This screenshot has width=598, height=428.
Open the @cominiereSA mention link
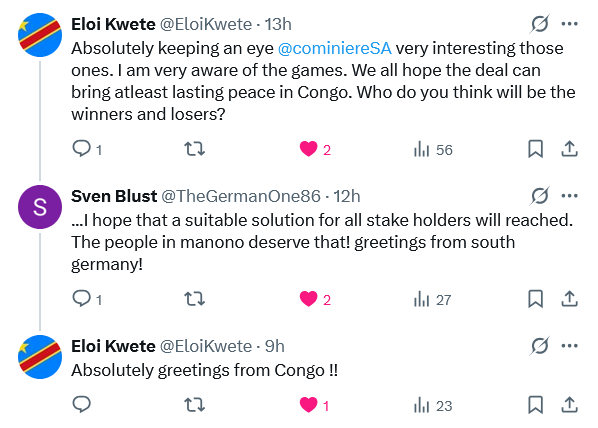(334, 48)
